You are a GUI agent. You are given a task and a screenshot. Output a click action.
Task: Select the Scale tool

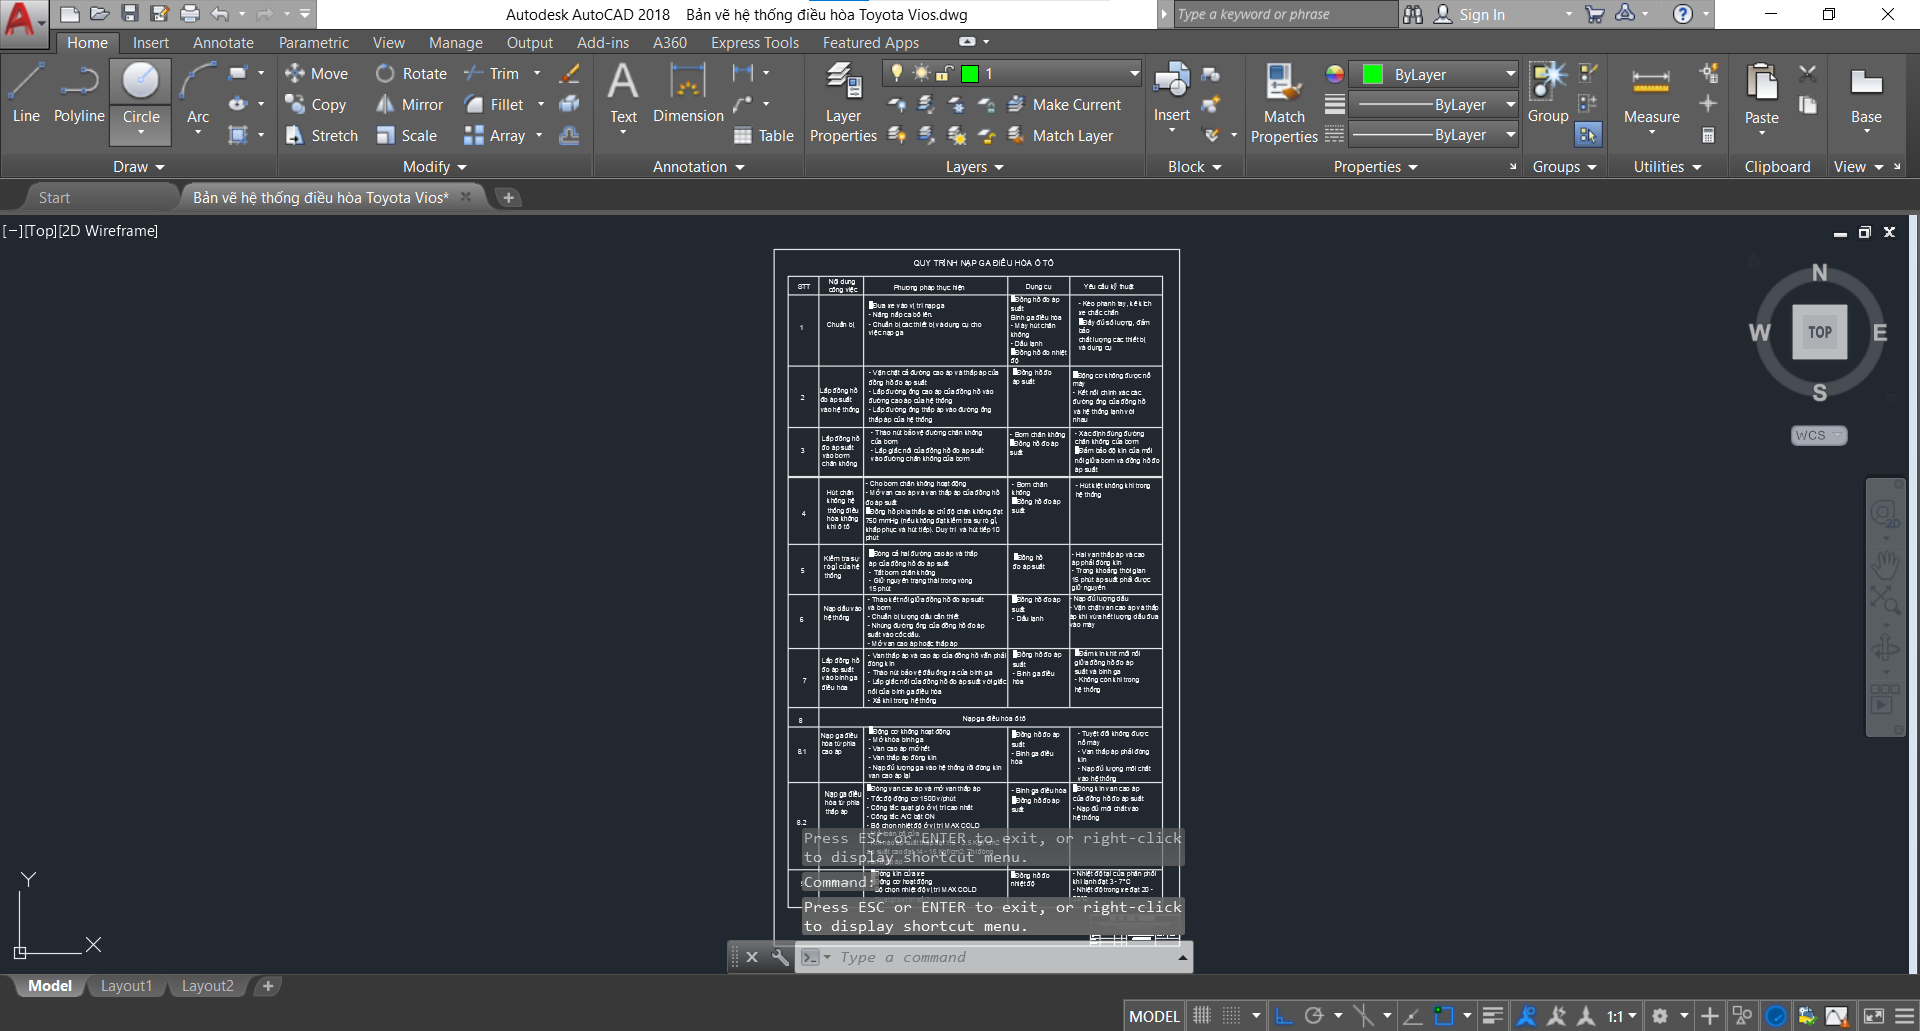tap(407, 136)
